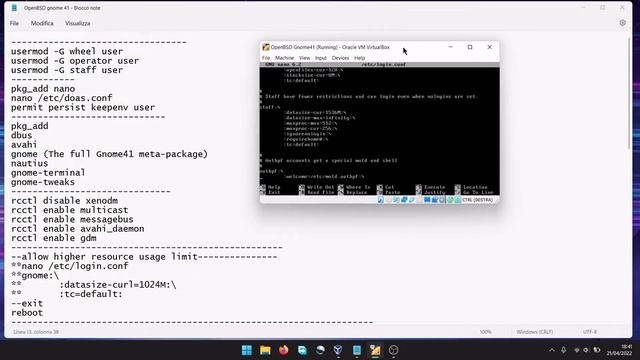Click the line and column status entry
Screen dimensions: 640x360
(x=36, y=332)
